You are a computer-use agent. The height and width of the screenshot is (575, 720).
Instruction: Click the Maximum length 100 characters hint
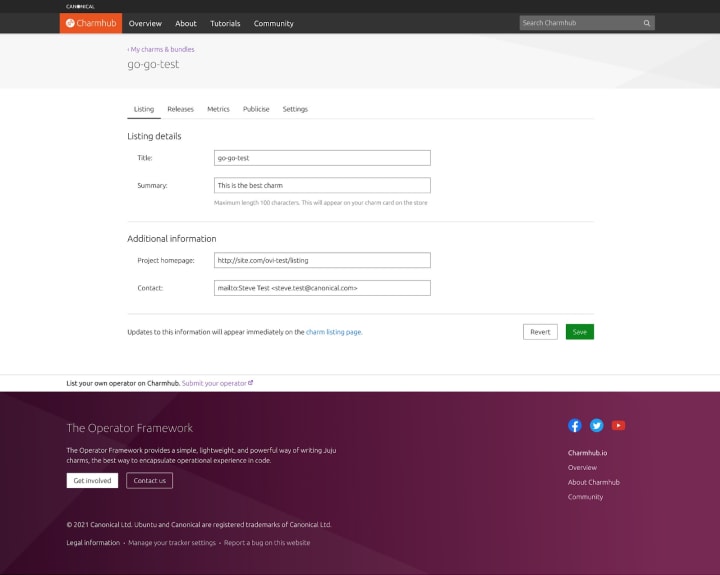[x=321, y=203]
